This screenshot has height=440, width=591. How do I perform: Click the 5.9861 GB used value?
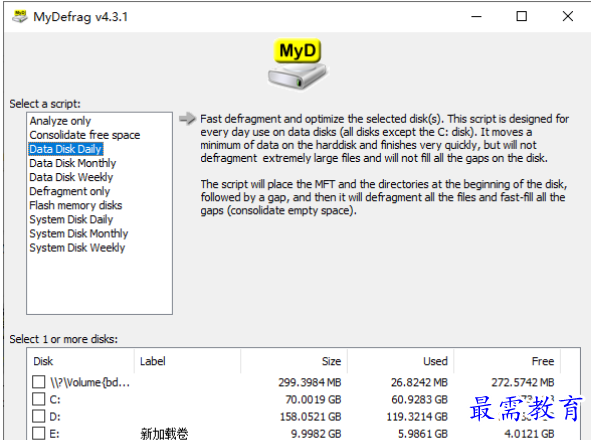point(423,434)
